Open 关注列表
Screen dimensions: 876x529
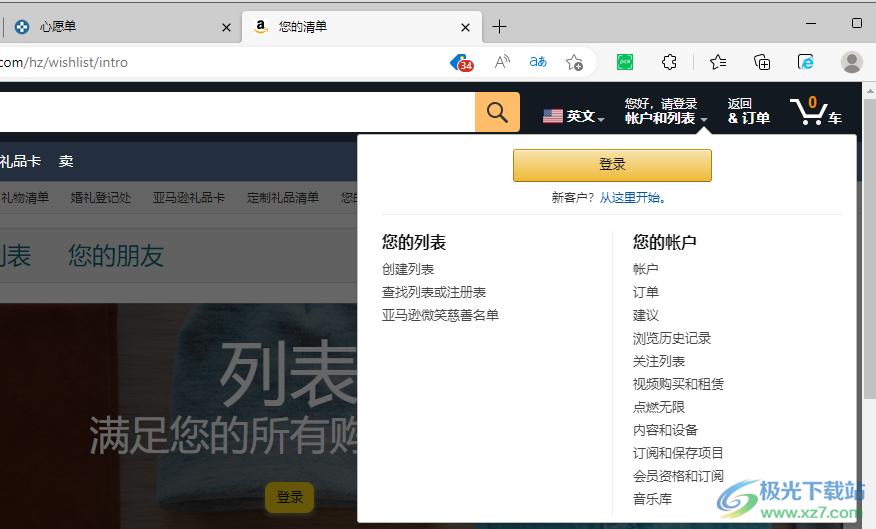click(x=659, y=361)
